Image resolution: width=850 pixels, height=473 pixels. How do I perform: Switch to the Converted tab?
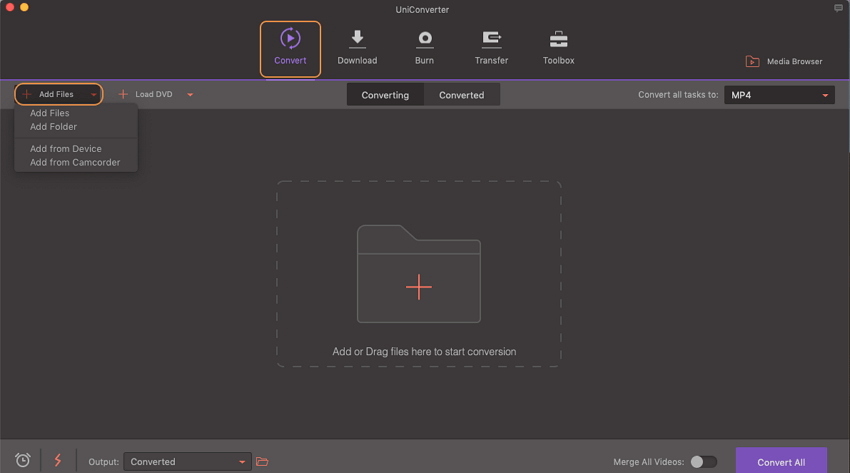(x=461, y=95)
